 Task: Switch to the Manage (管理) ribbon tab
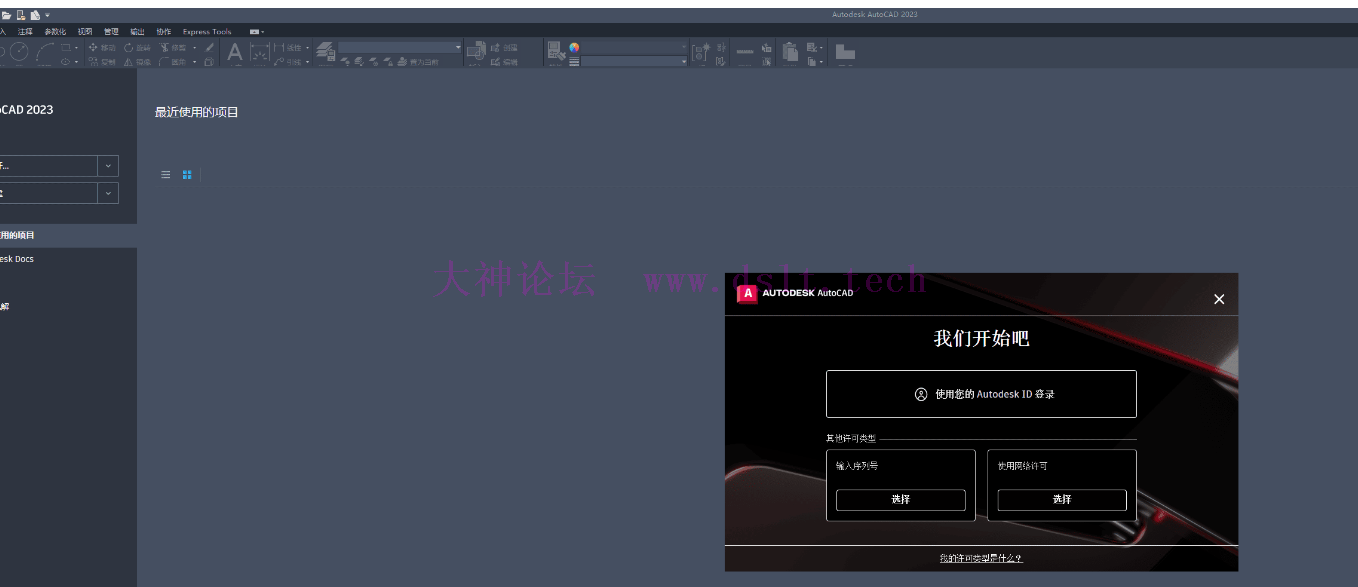pyautogui.click(x=111, y=32)
